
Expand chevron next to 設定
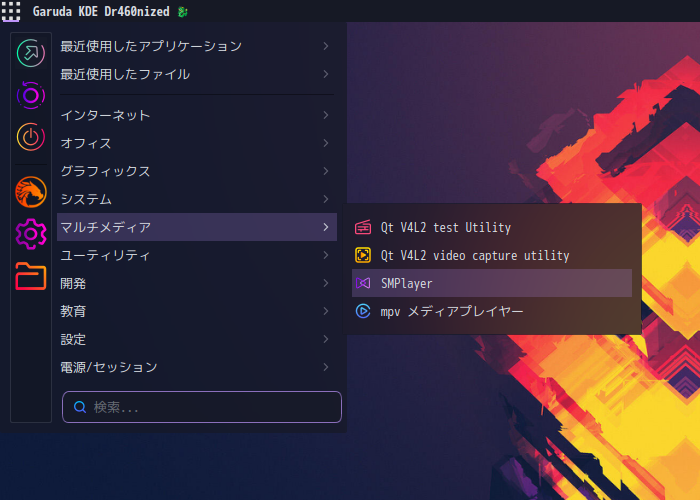point(326,339)
